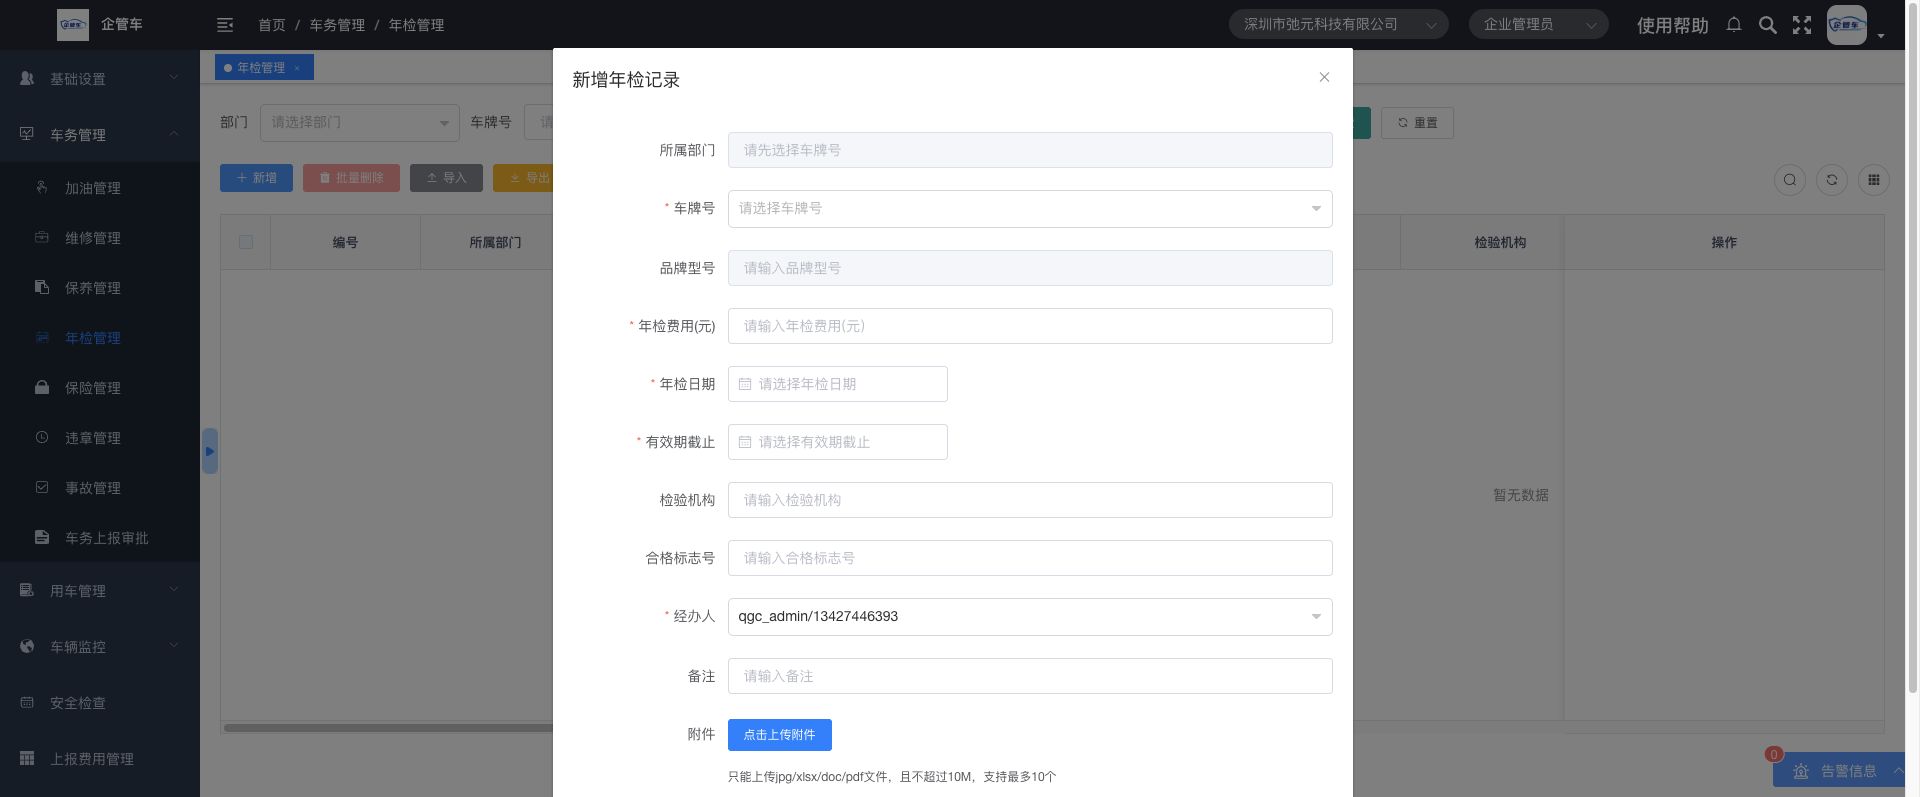Tick the table header select-all checkbox
Image resolution: width=1920 pixels, height=797 pixels.
[246, 242]
